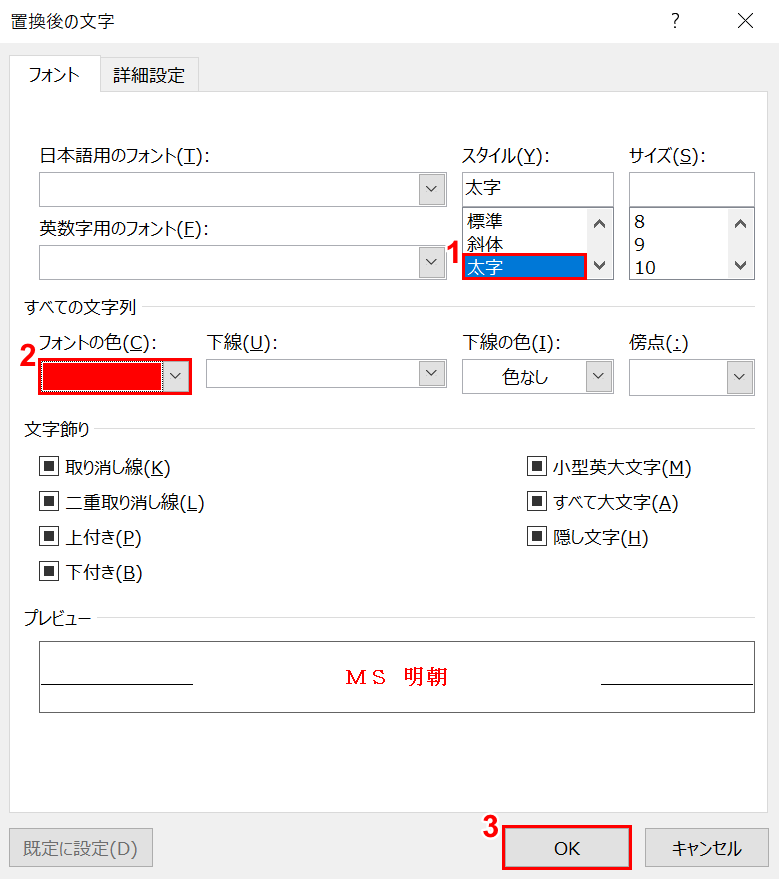Expand the 傍点 dropdown
The image size is (779, 879).
pos(740,377)
